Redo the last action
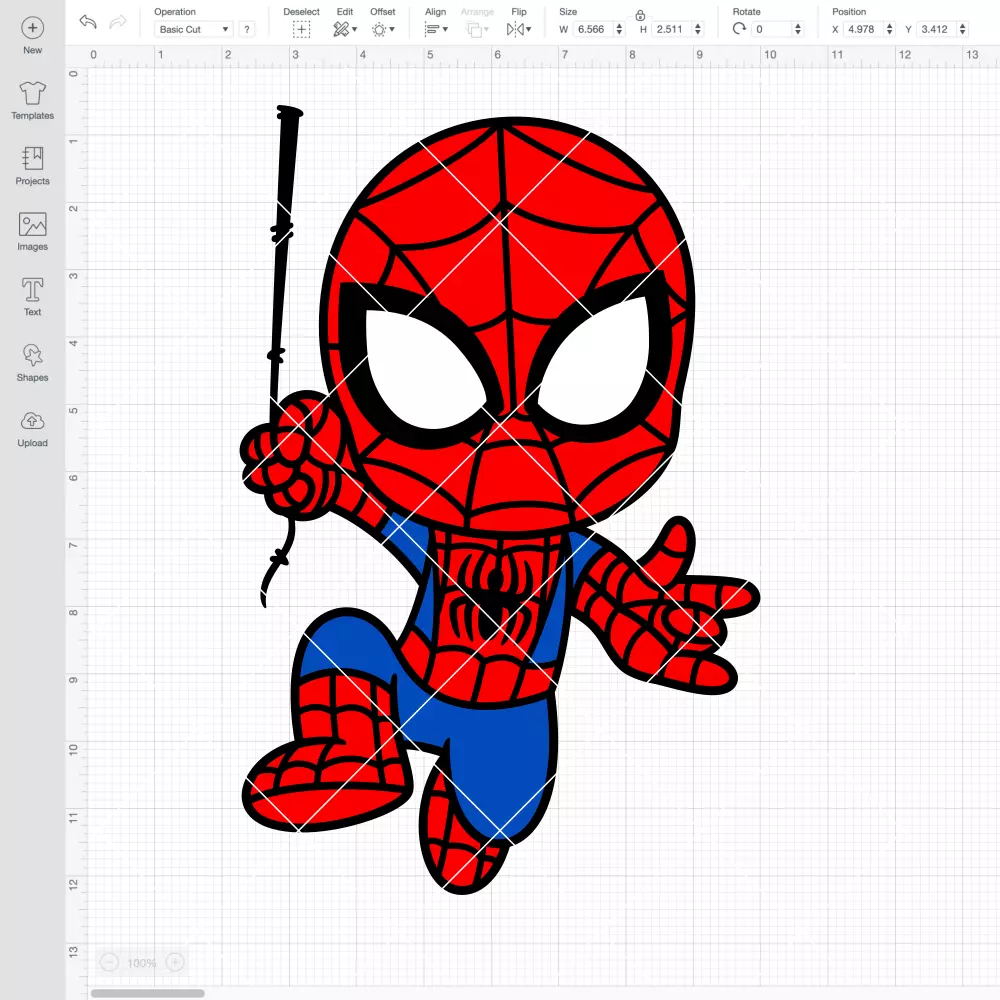This screenshot has width=1000, height=1000. click(x=118, y=22)
